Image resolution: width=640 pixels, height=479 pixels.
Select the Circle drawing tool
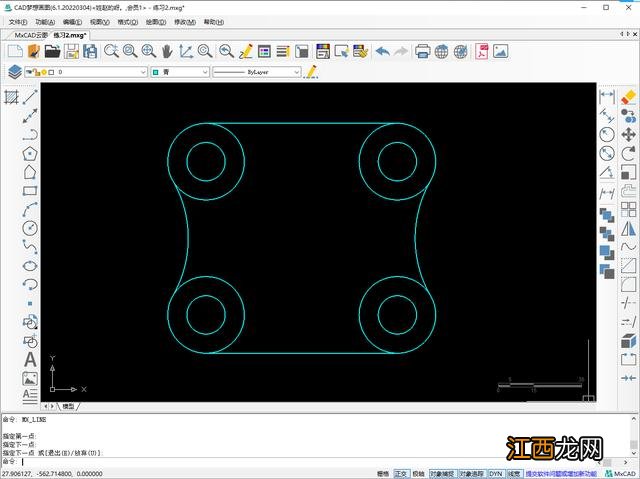(x=30, y=228)
